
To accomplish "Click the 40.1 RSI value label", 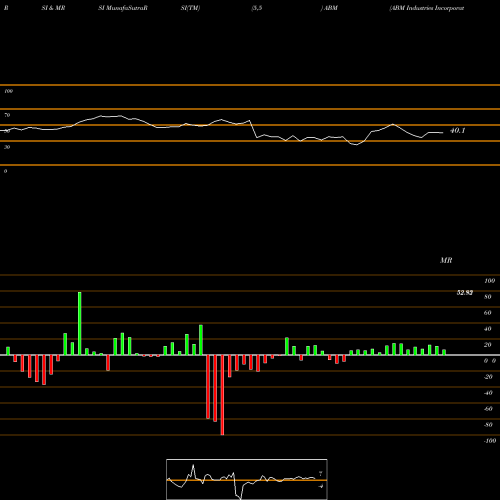I will (x=457, y=131).
